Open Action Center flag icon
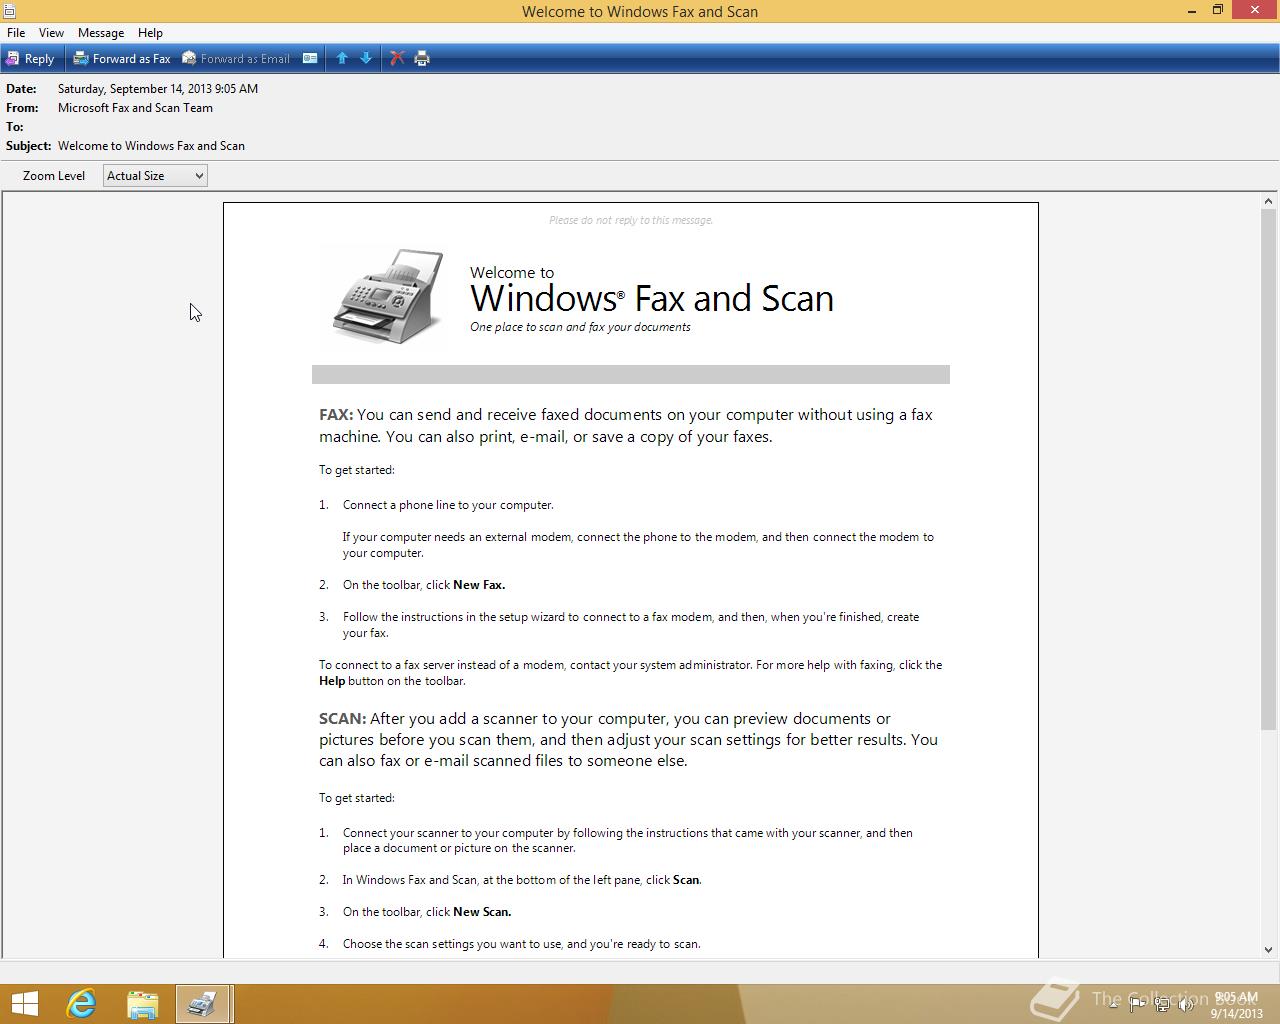 click(x=1138, y=1005)
